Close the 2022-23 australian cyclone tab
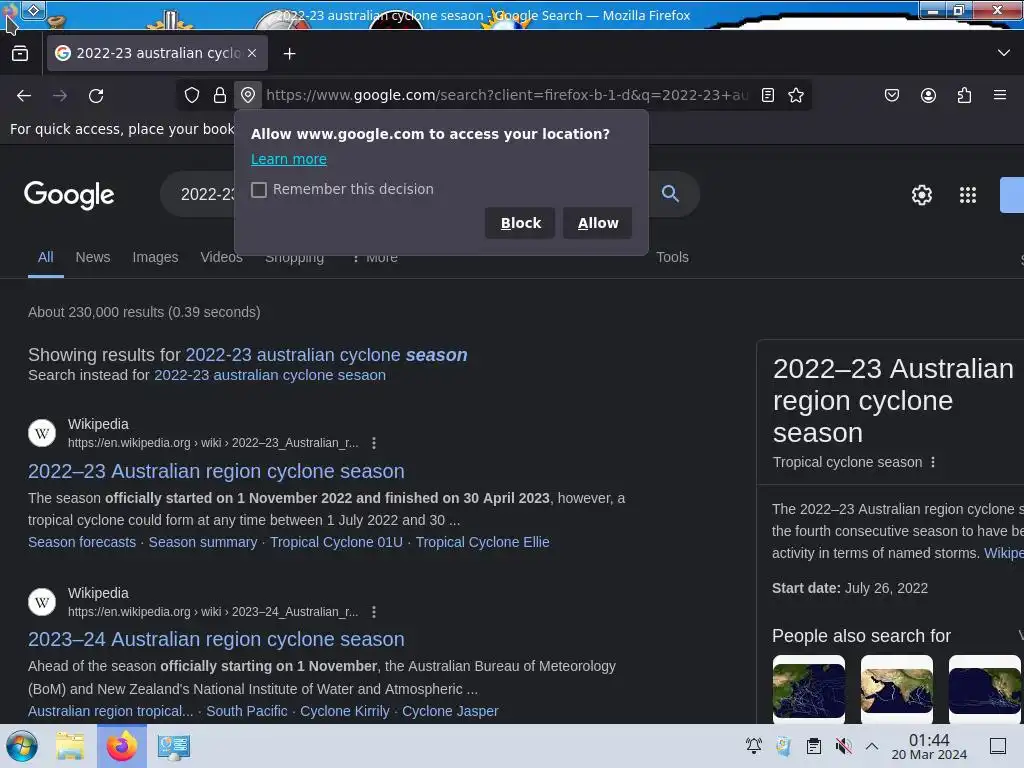This screenshot has height=768, width=1024. click(252, 53)
